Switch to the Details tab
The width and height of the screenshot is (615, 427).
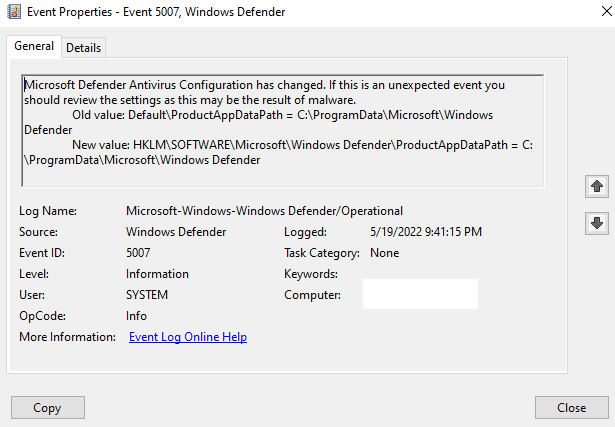click(x=84, y=48)
